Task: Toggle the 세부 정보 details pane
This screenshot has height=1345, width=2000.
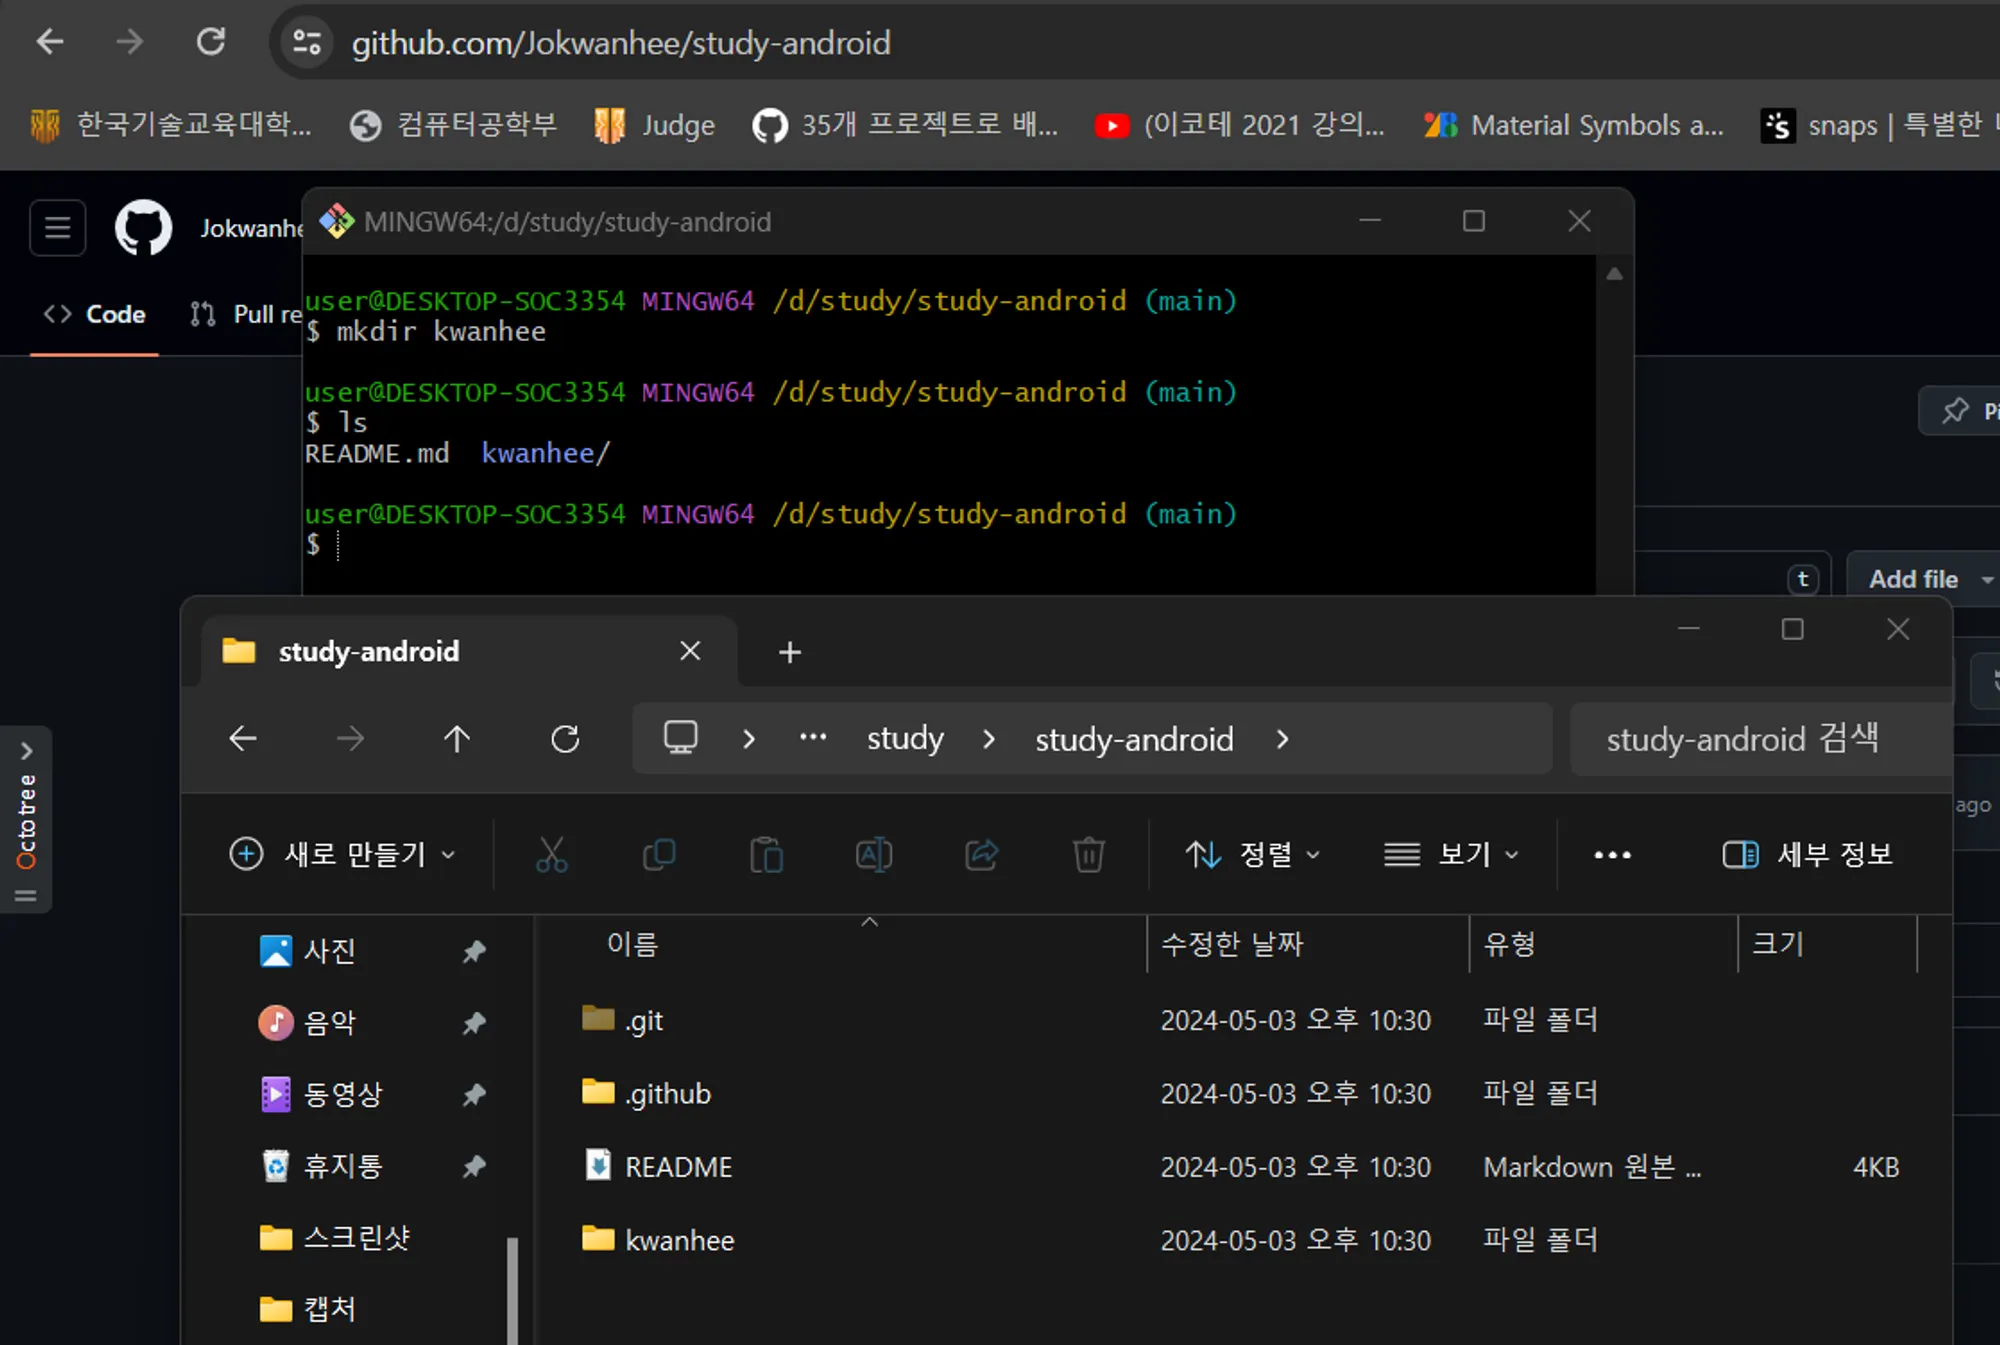Action: pyautogui.click(x=1808, y=854)
